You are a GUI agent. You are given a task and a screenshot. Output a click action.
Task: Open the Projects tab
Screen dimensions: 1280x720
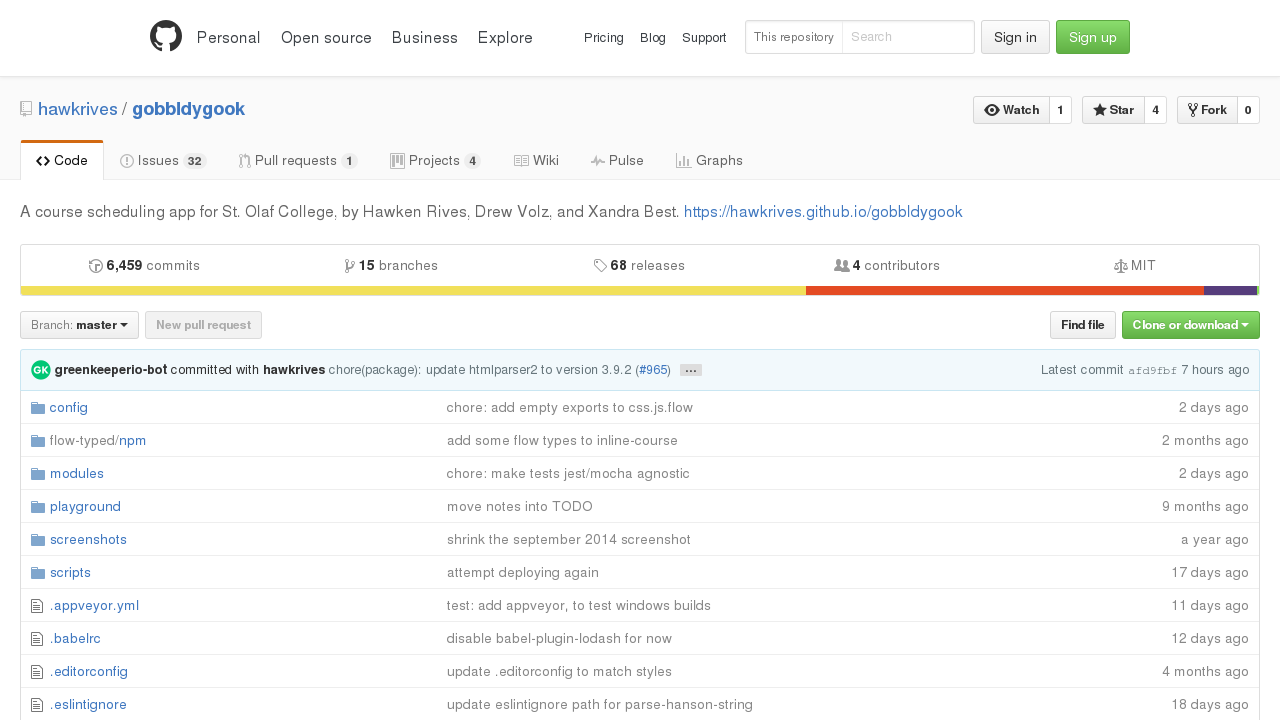click(436, 160)
